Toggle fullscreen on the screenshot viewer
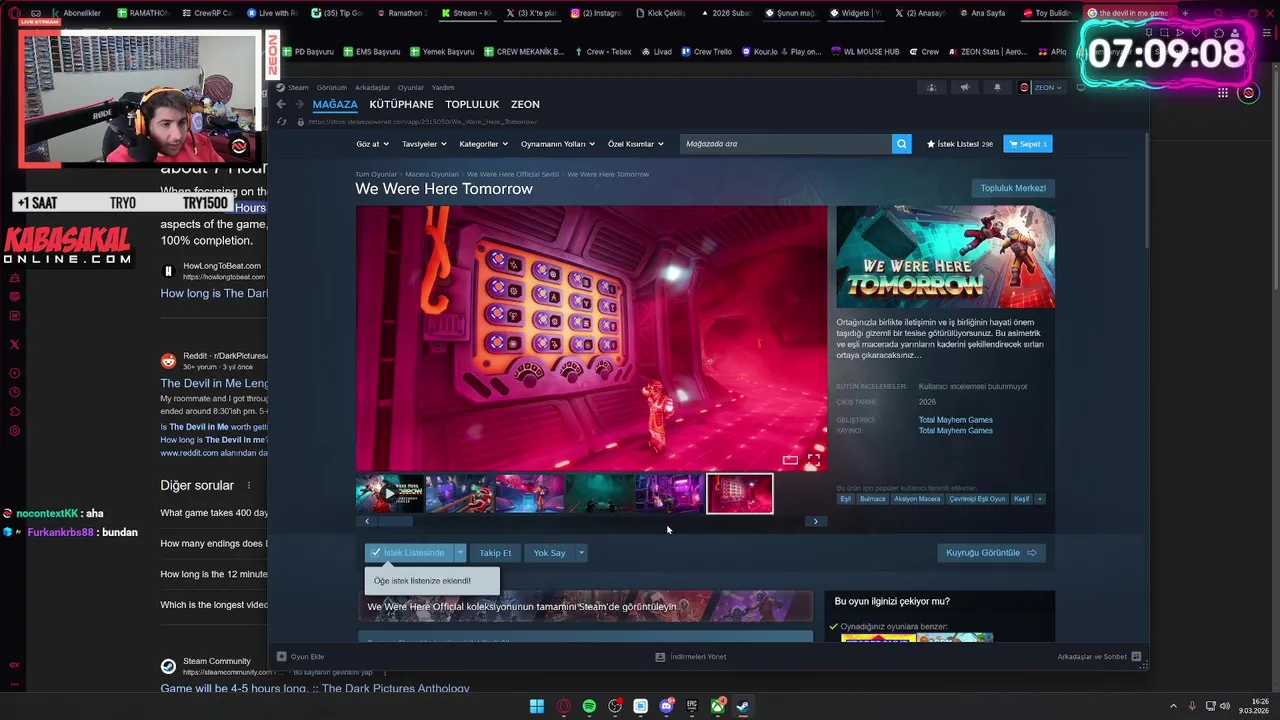The height and width of the screenshot is (720, 1280). click(x=814, y=460)
